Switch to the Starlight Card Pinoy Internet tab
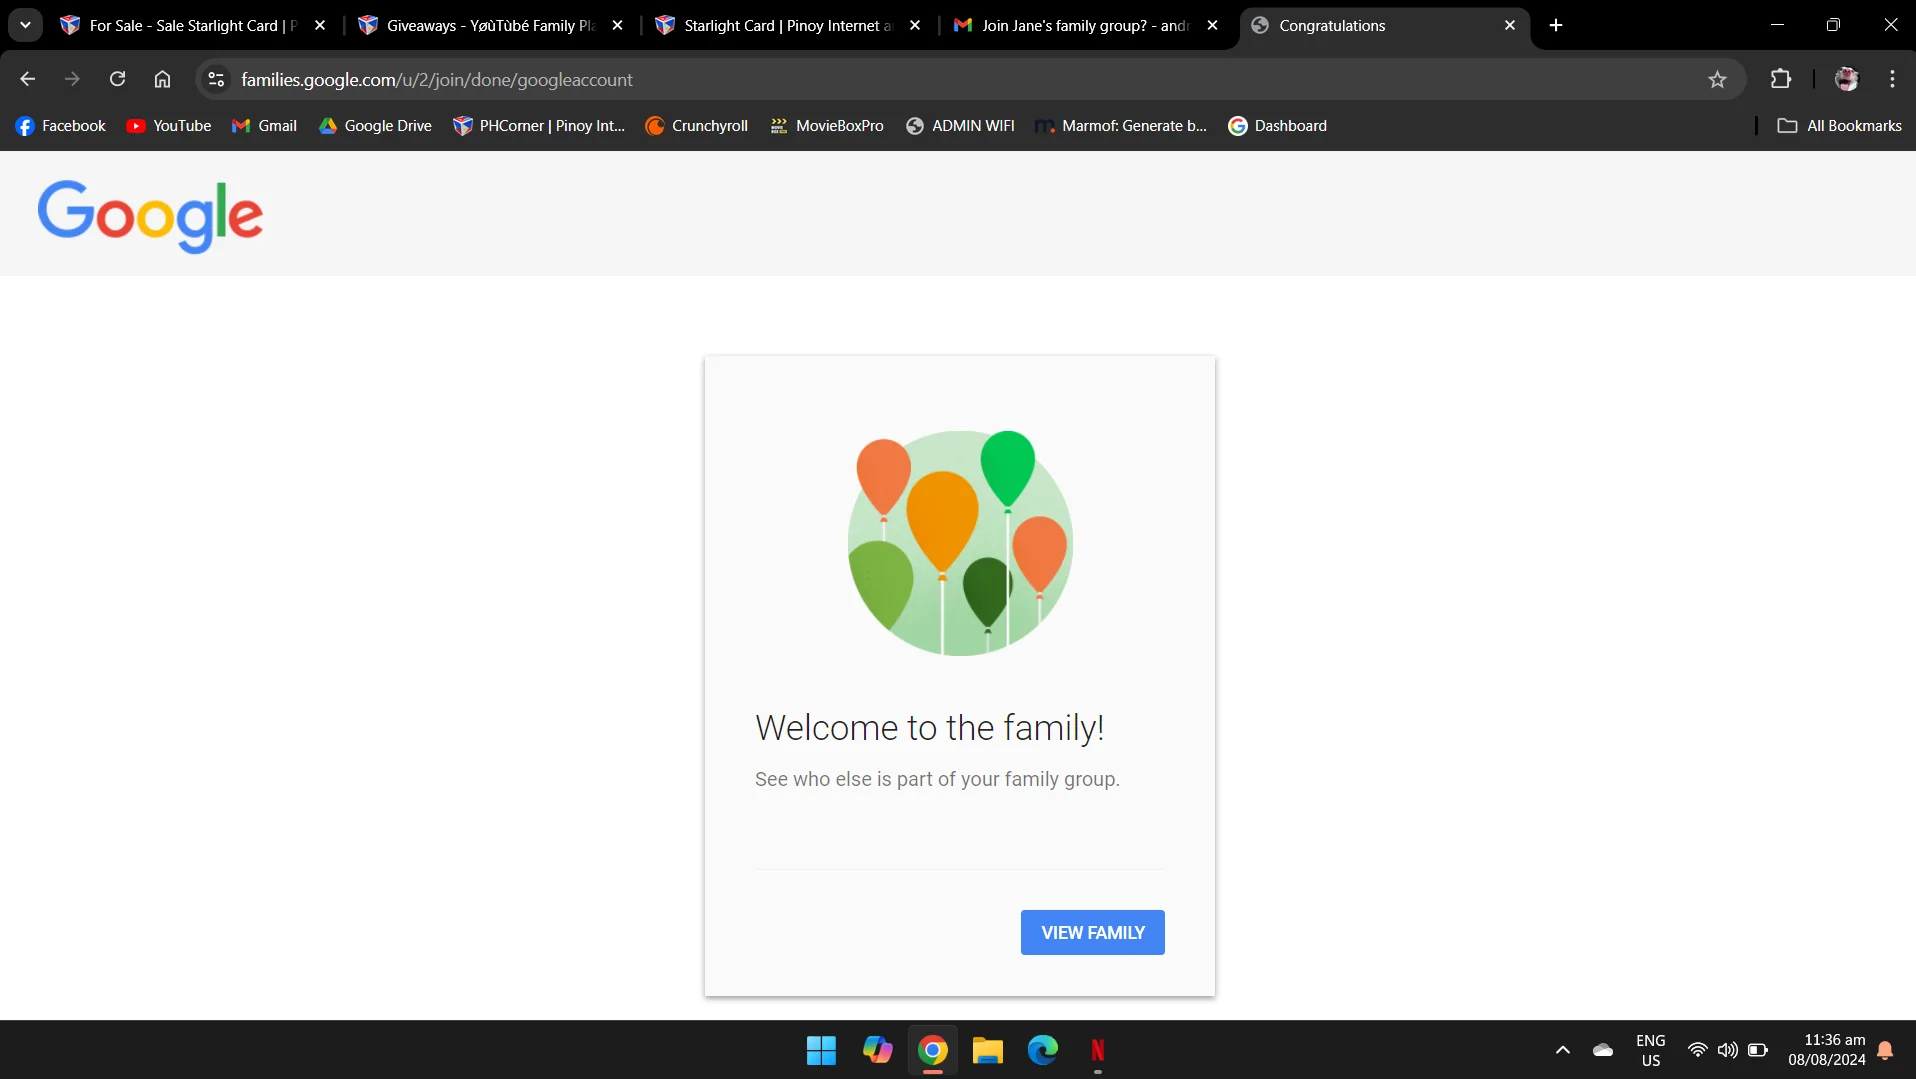This screenshot has height=1079, width=1916. click(789, 25)
